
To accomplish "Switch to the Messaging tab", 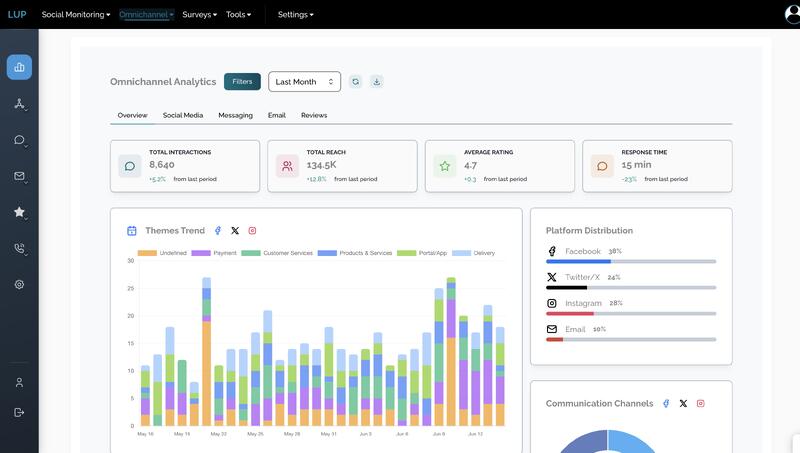I will click(235, 115).
